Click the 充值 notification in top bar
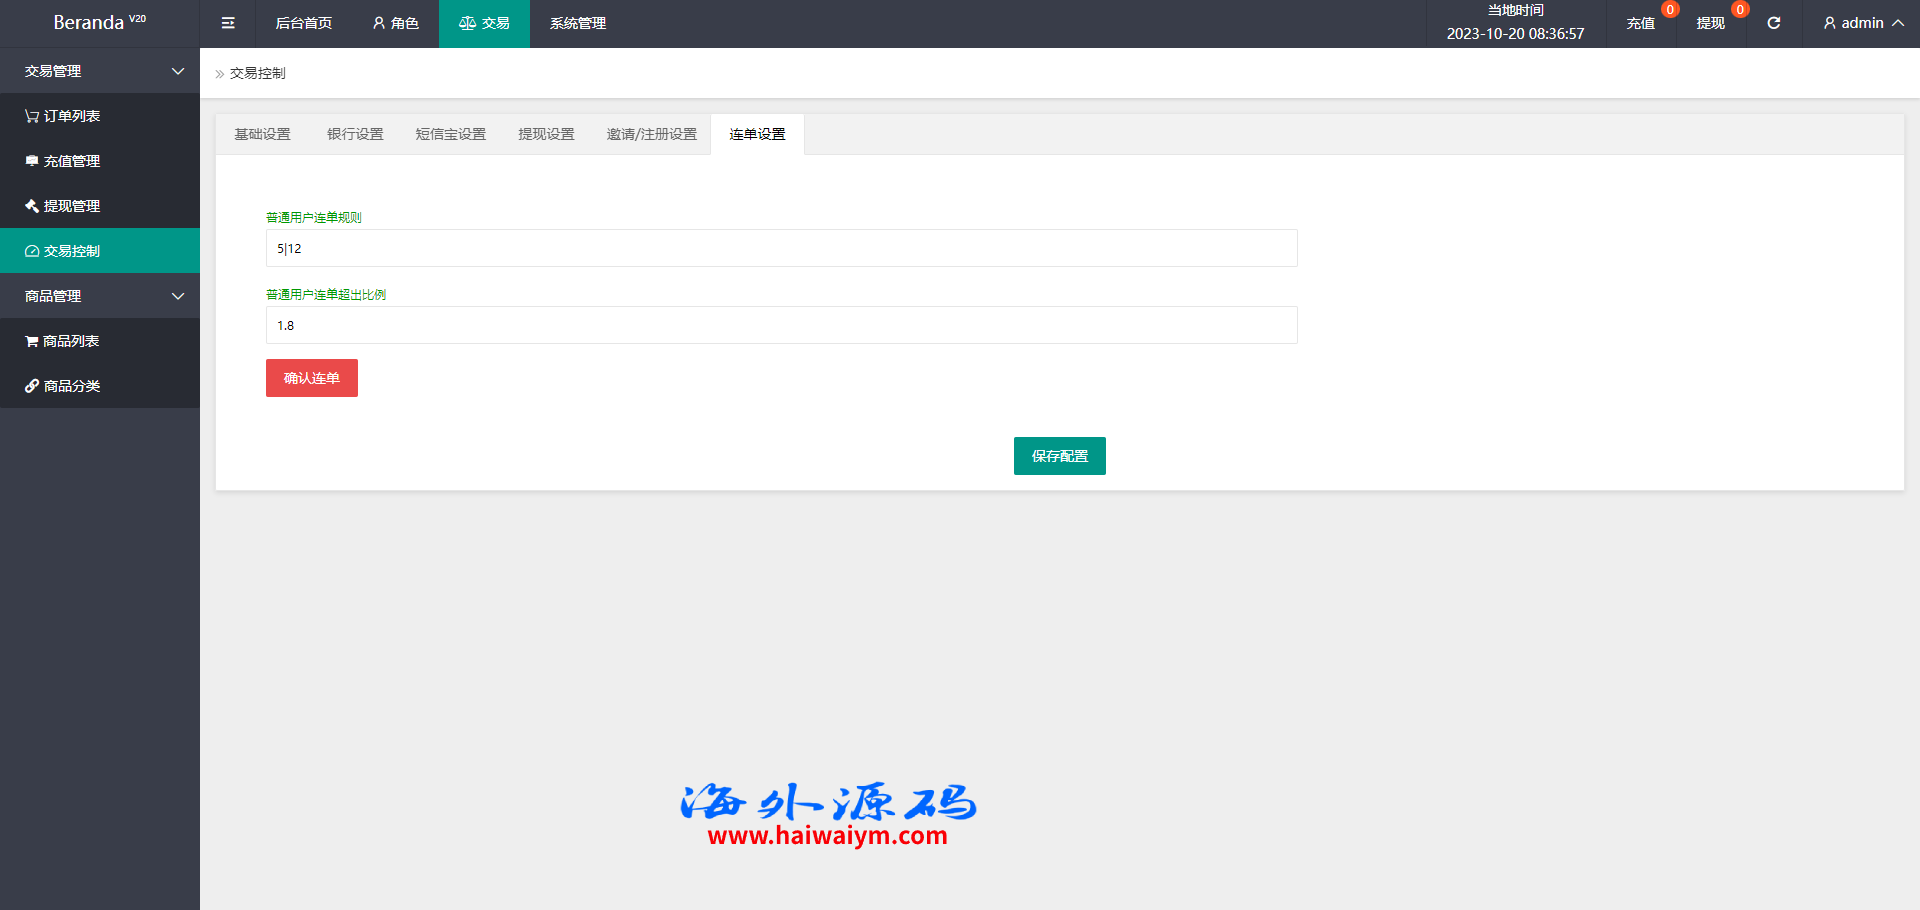This screenshot has width=1920, height=910. [x=1640, y=23]
